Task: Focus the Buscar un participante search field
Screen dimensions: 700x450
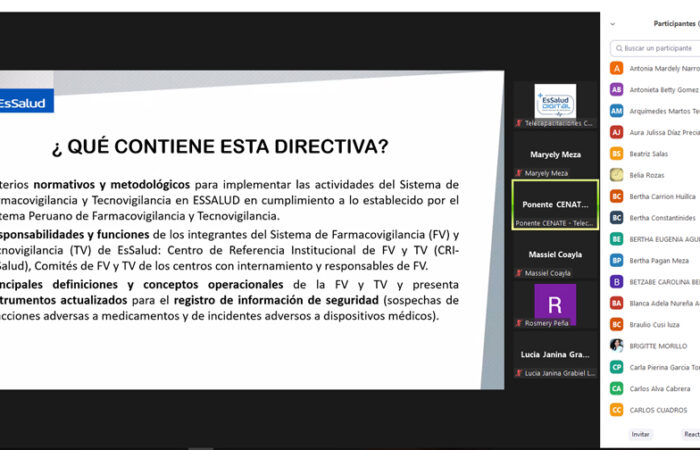Action: coord(660,48)
